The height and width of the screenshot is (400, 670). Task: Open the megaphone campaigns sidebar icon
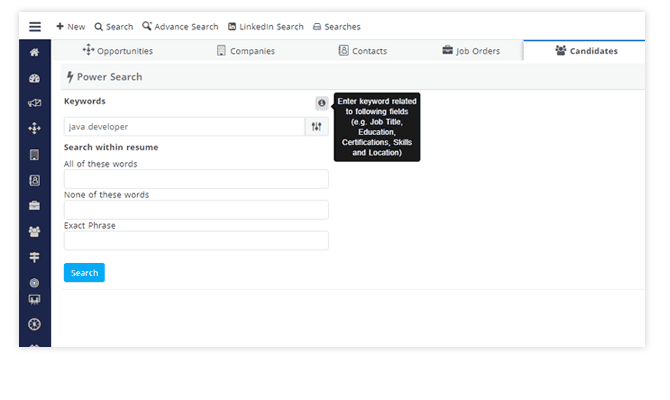(x=35, y=103)
